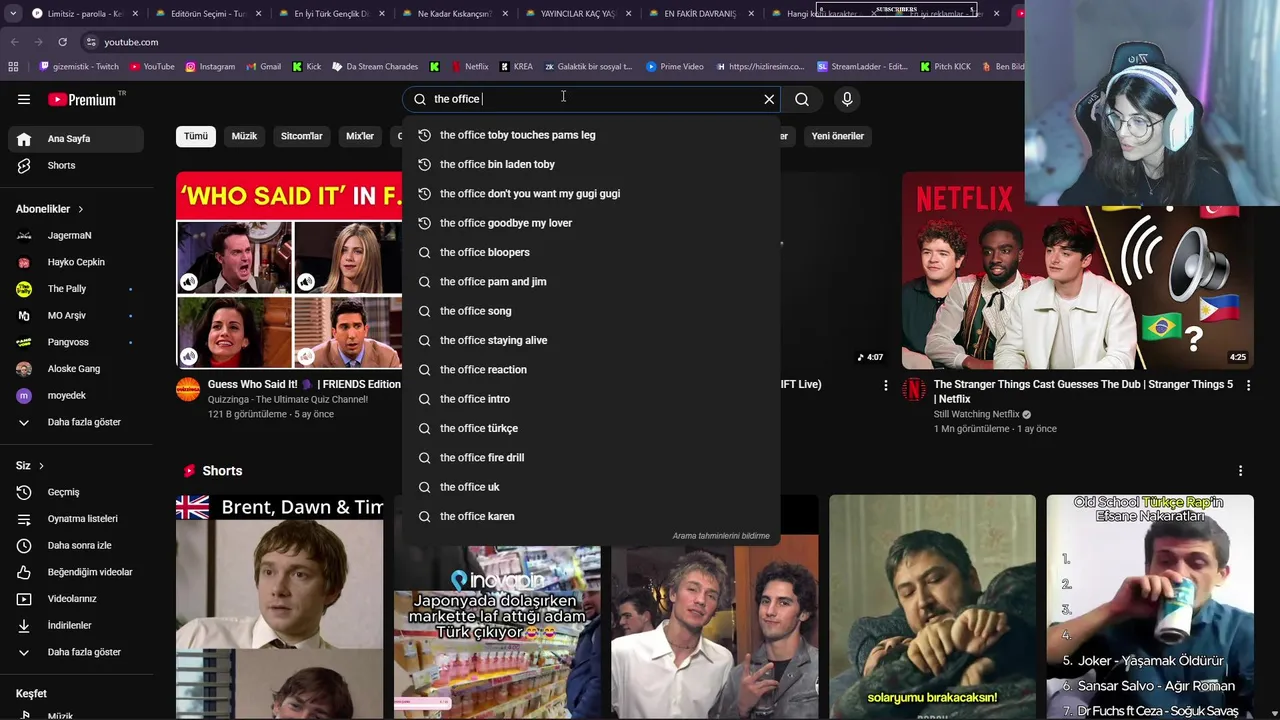Open Beğendiğim videolar liked videos
This screenshot has height=720, width=1280.
pyautogui.click(x=76, y=572)
